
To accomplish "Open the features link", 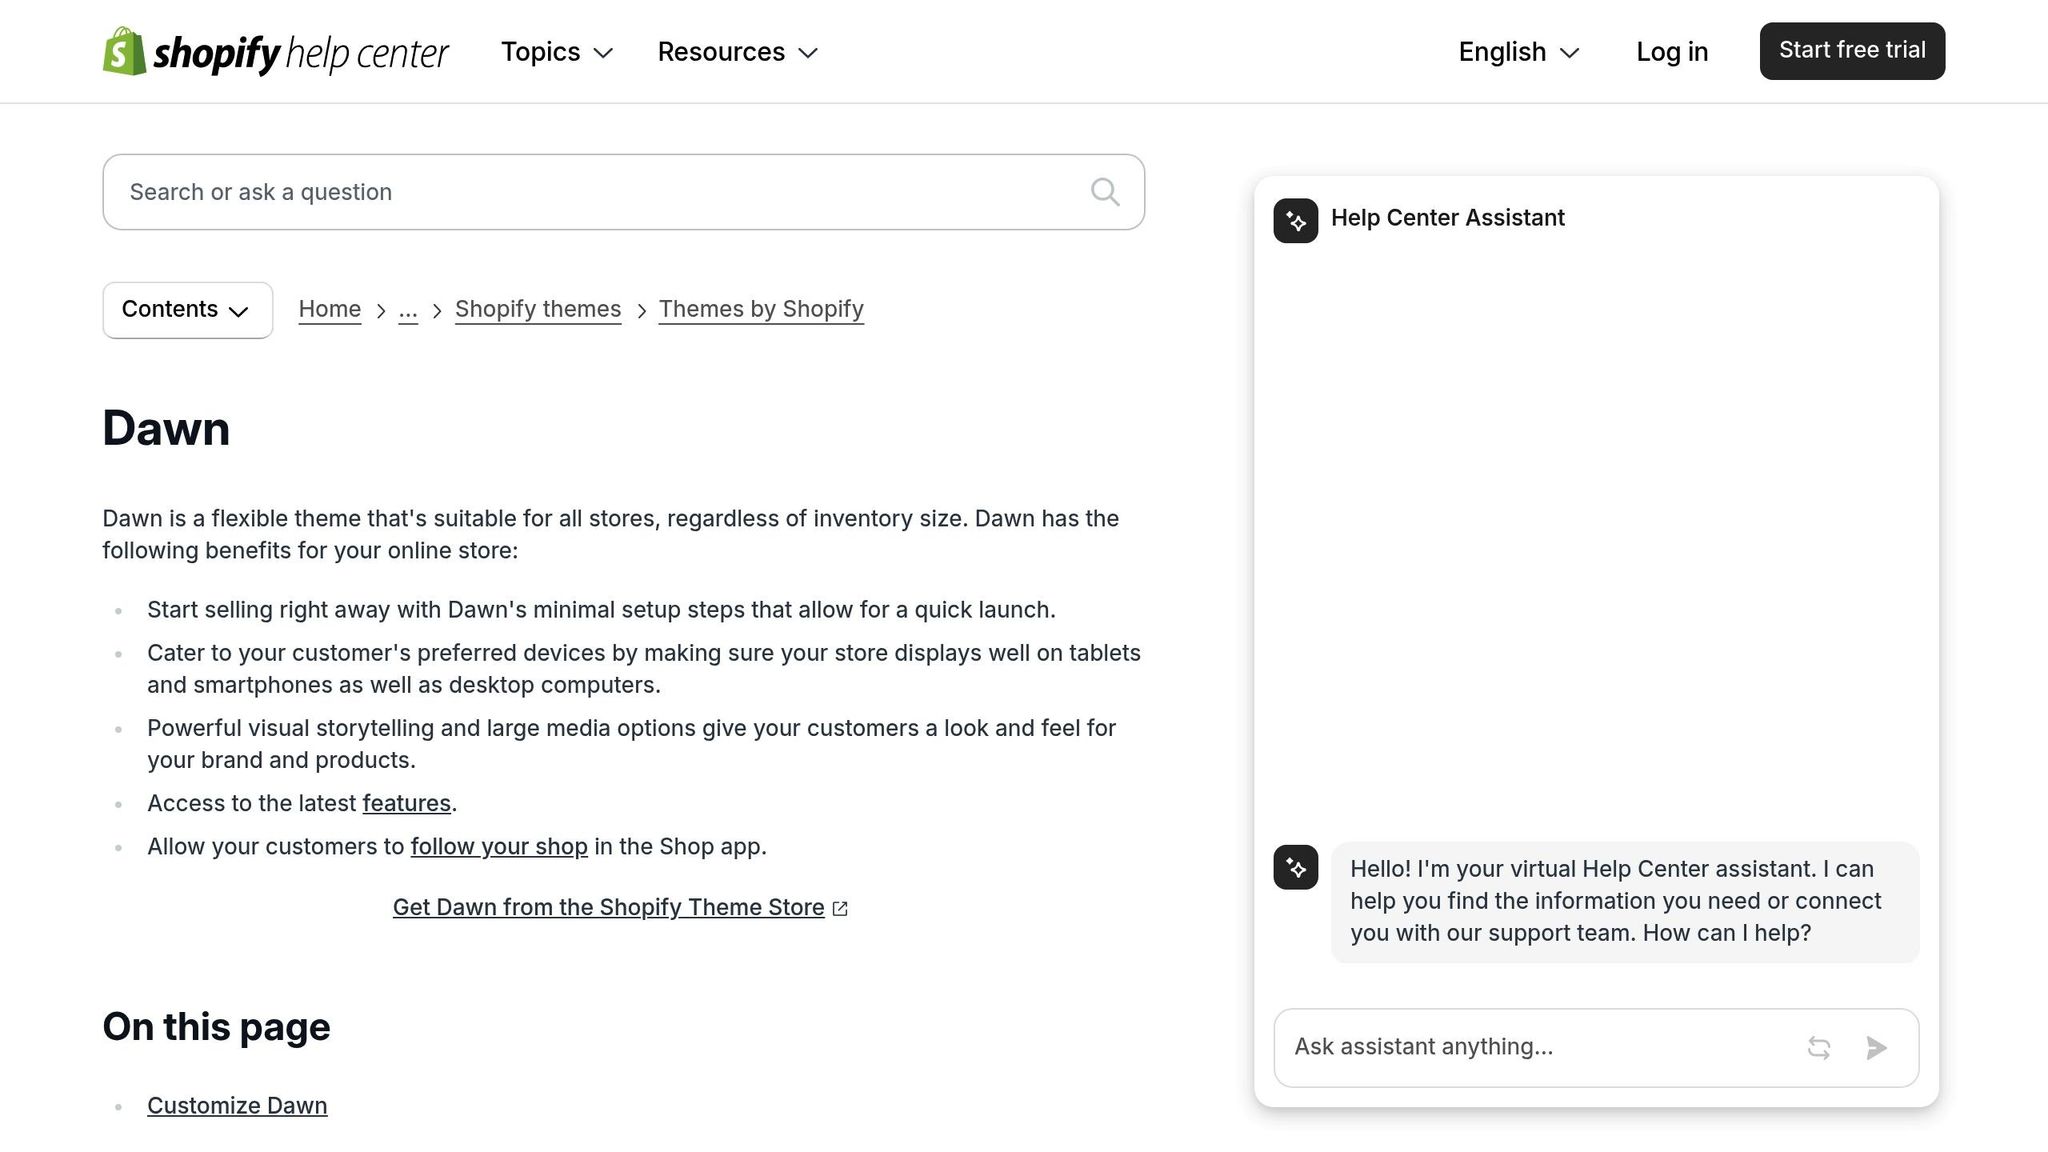I will point(406,803).
